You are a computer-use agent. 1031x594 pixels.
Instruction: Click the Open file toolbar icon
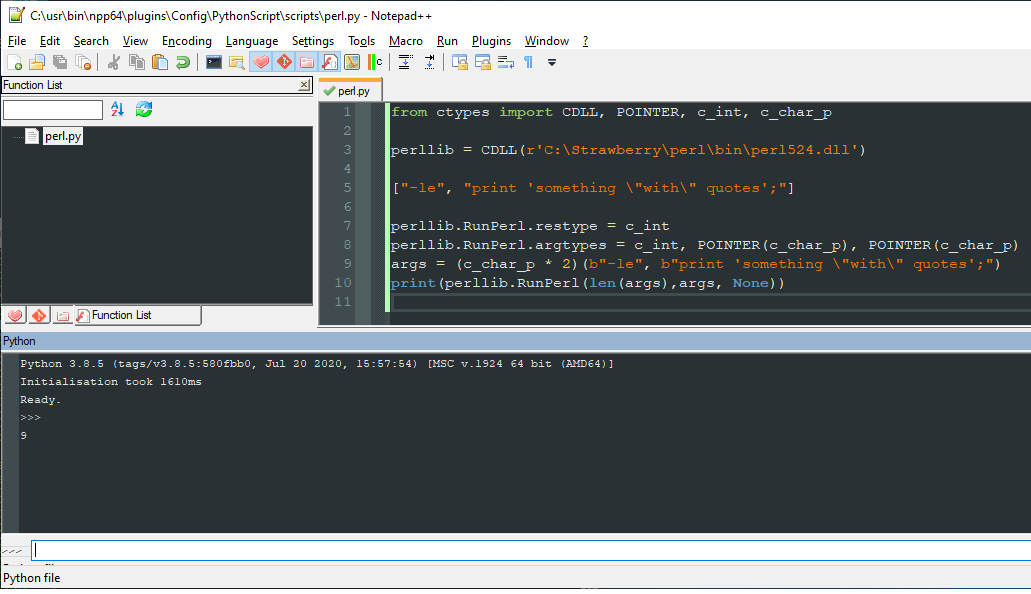point(37,62)
